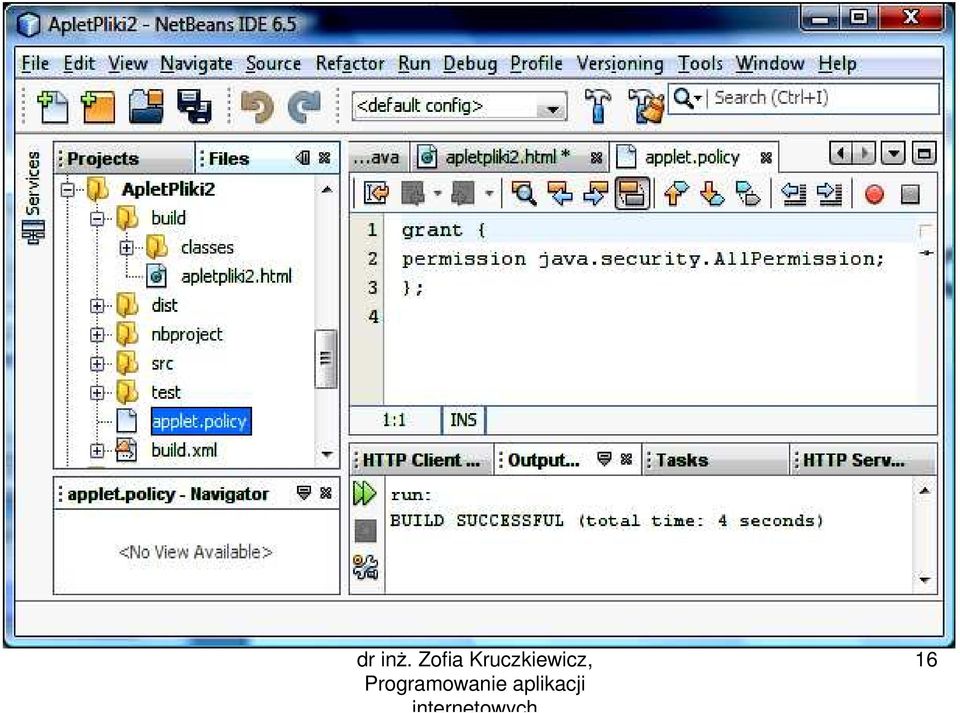Expand the build.xml node
960x713 pixels.
pyautogui.click(x=97, y=451)
